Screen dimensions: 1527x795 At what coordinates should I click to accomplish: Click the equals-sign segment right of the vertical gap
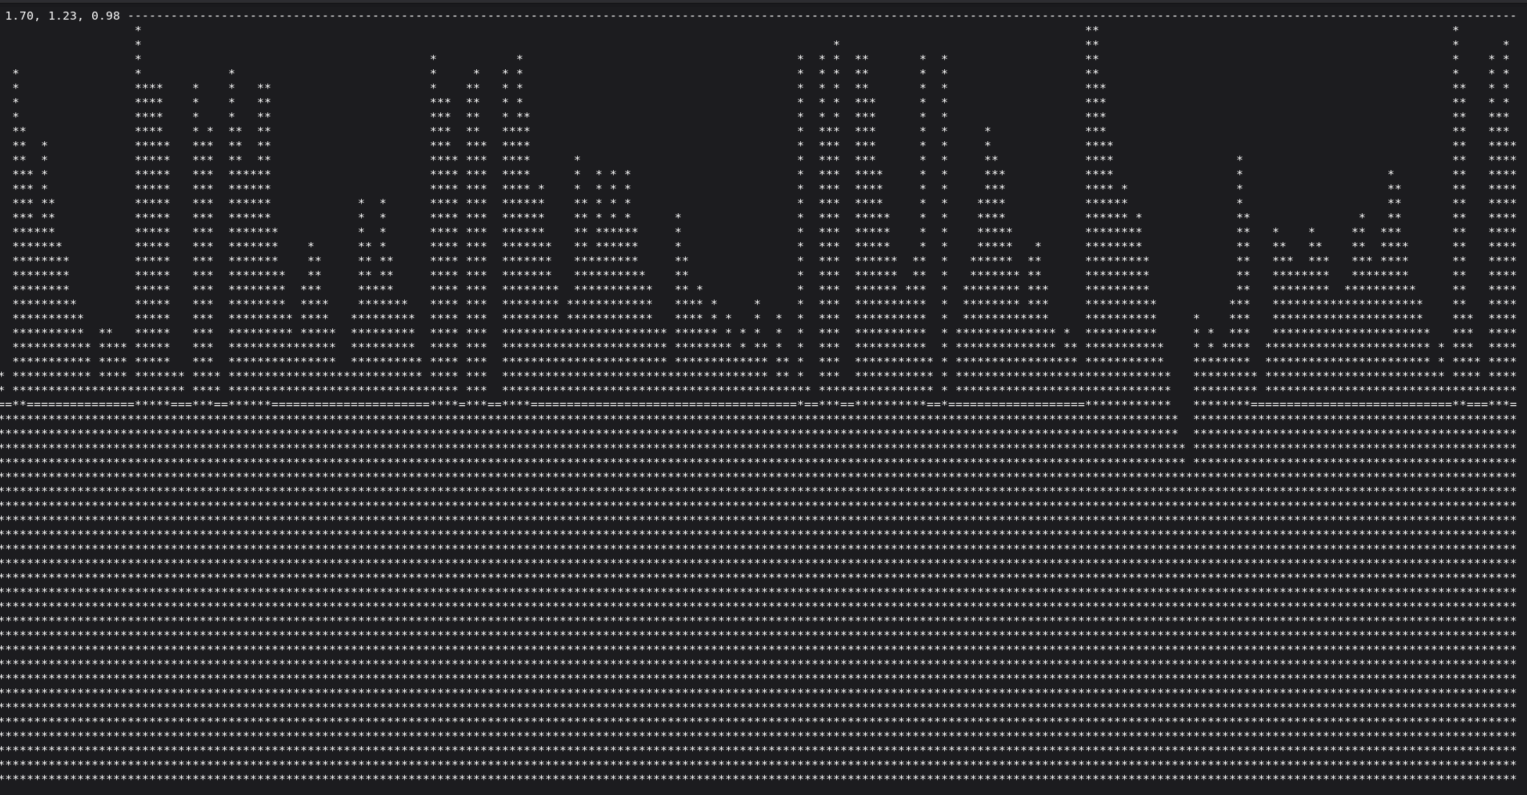(x=1350, y=404)
